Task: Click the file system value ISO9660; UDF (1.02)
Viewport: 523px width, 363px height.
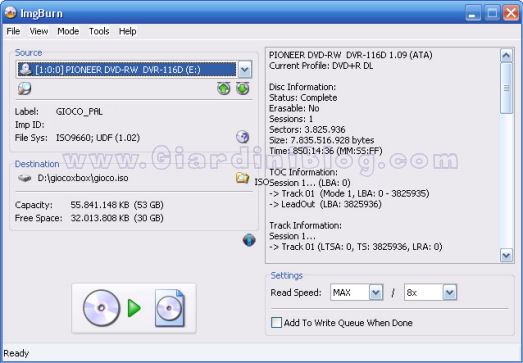Action: click(98, 137)
